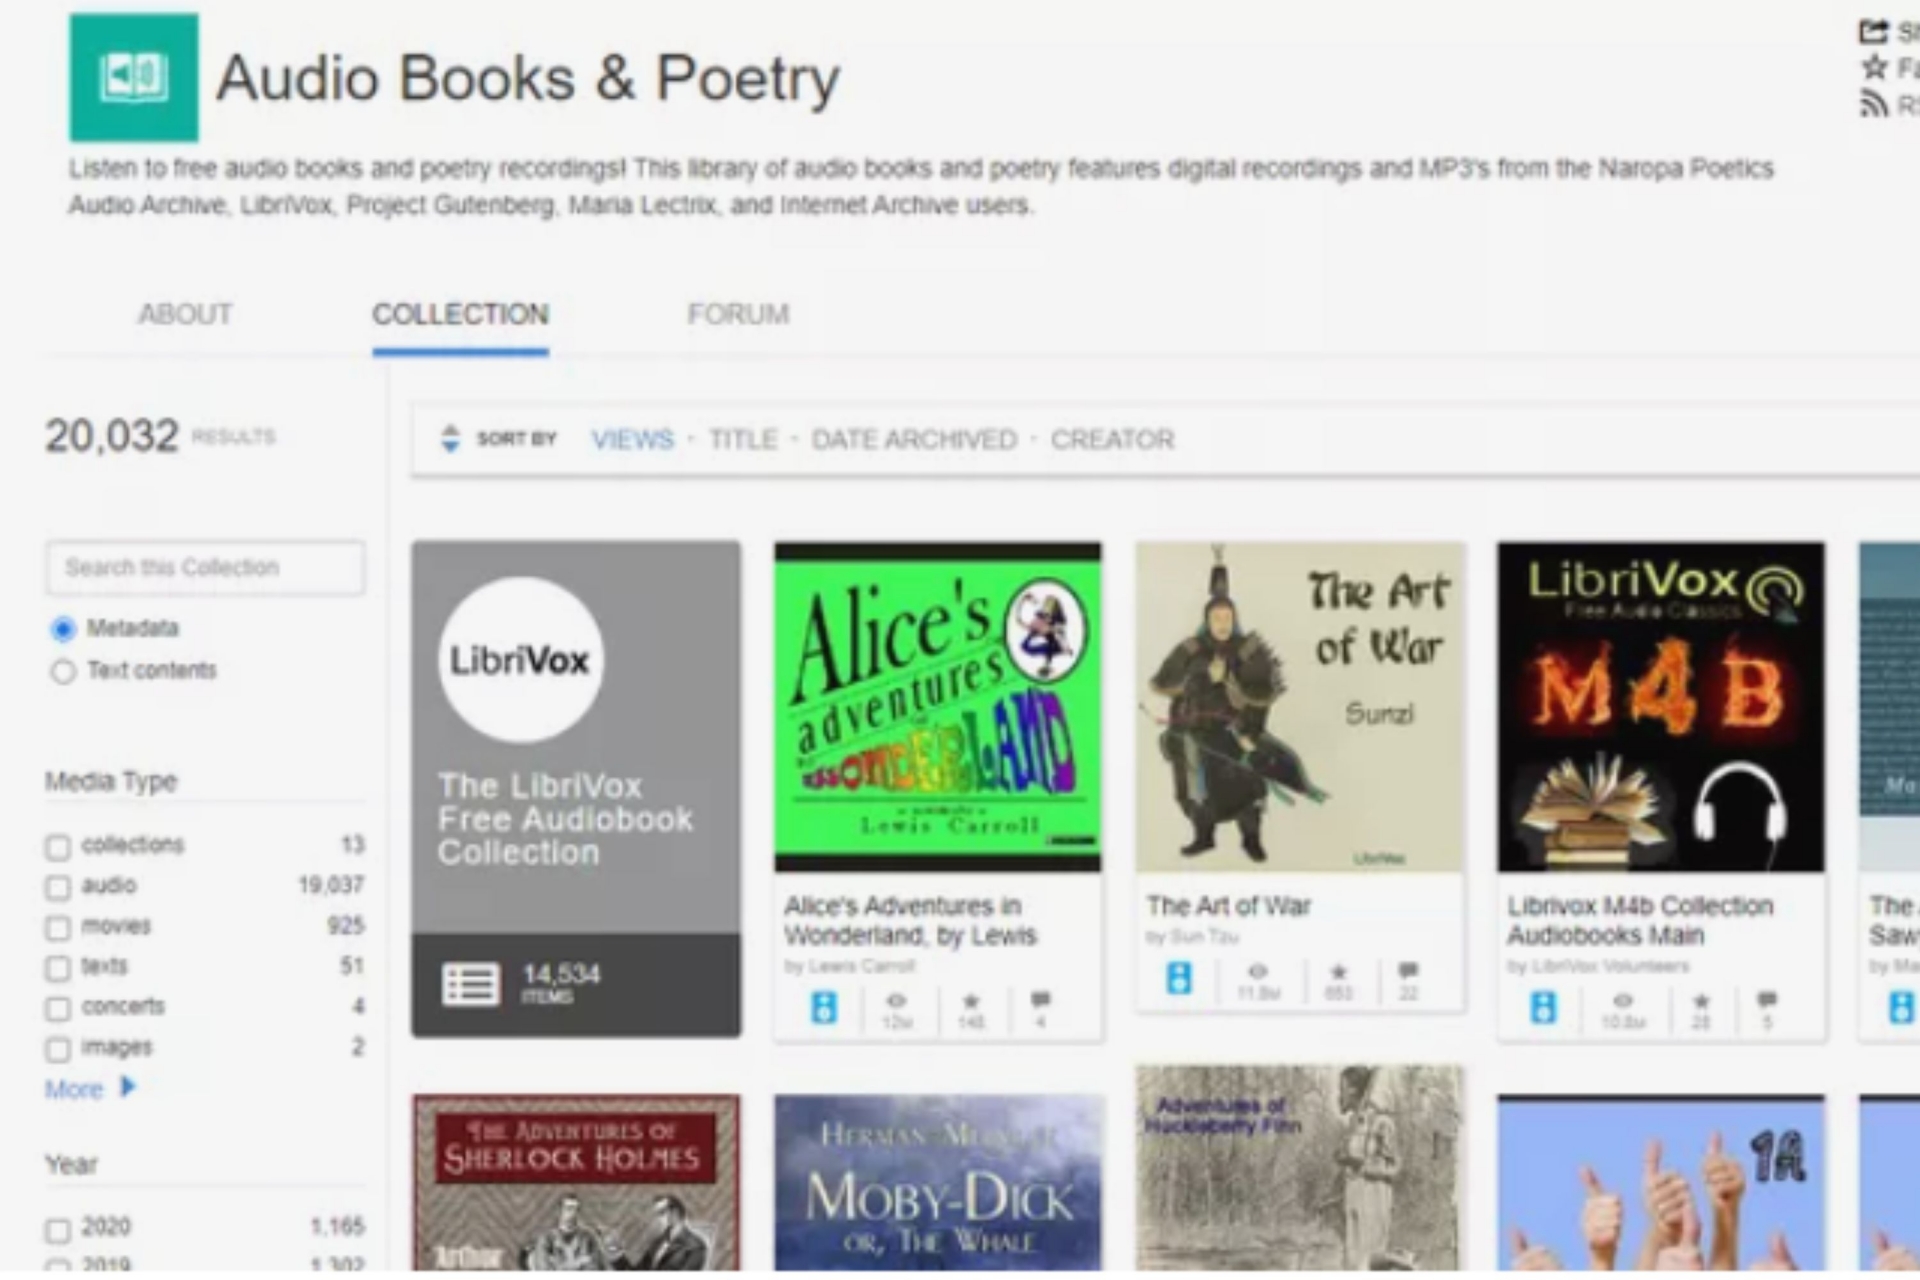This screenshot has height=1280, width=1920.
Task: Switch to the ABOUT tab
Action: (x=185, y=315)
